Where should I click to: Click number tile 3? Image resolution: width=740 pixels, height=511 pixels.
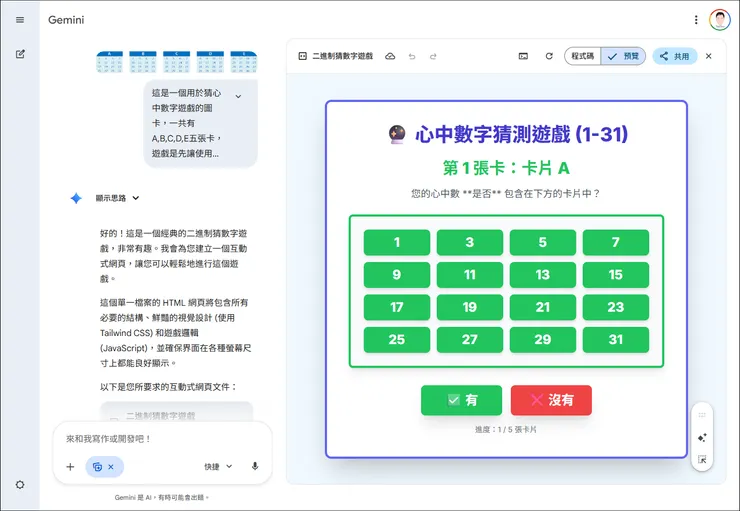click(470, 243)
